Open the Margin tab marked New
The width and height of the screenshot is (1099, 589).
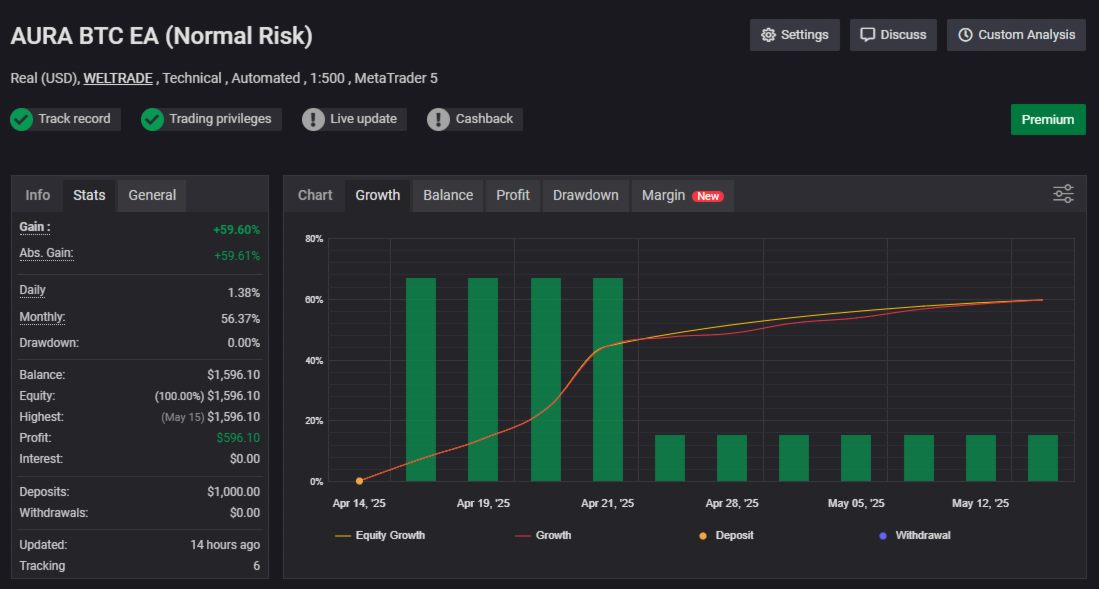681,195
